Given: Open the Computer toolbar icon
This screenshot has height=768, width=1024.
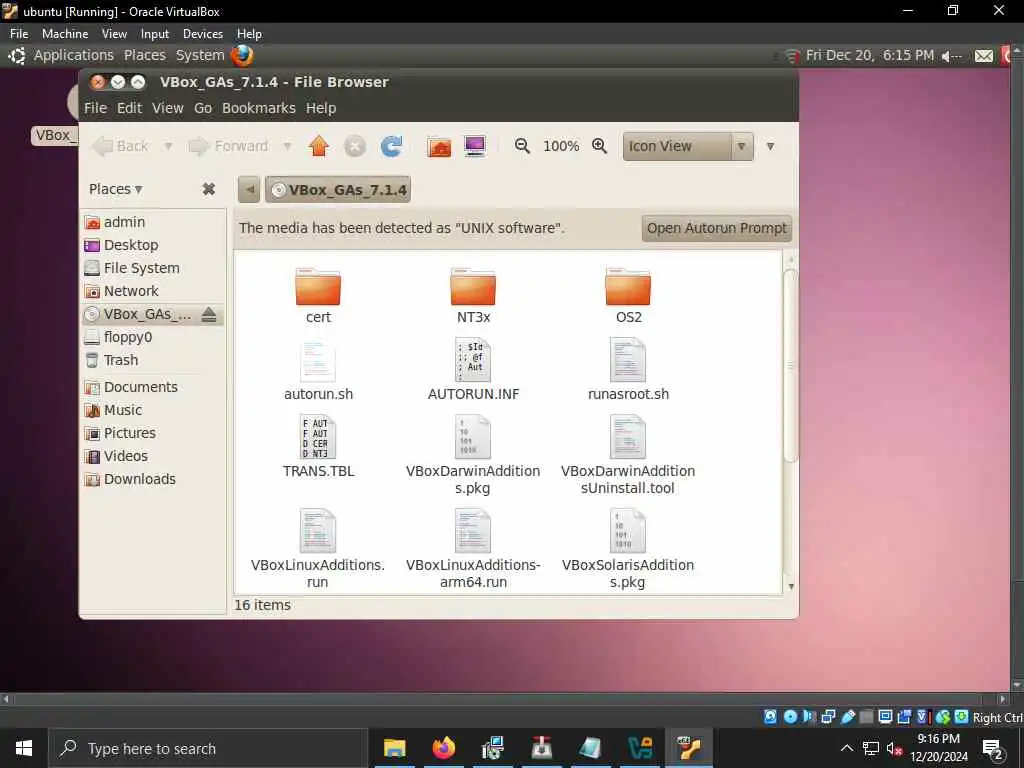Looking at the screenshot, I should coord(475,146).
